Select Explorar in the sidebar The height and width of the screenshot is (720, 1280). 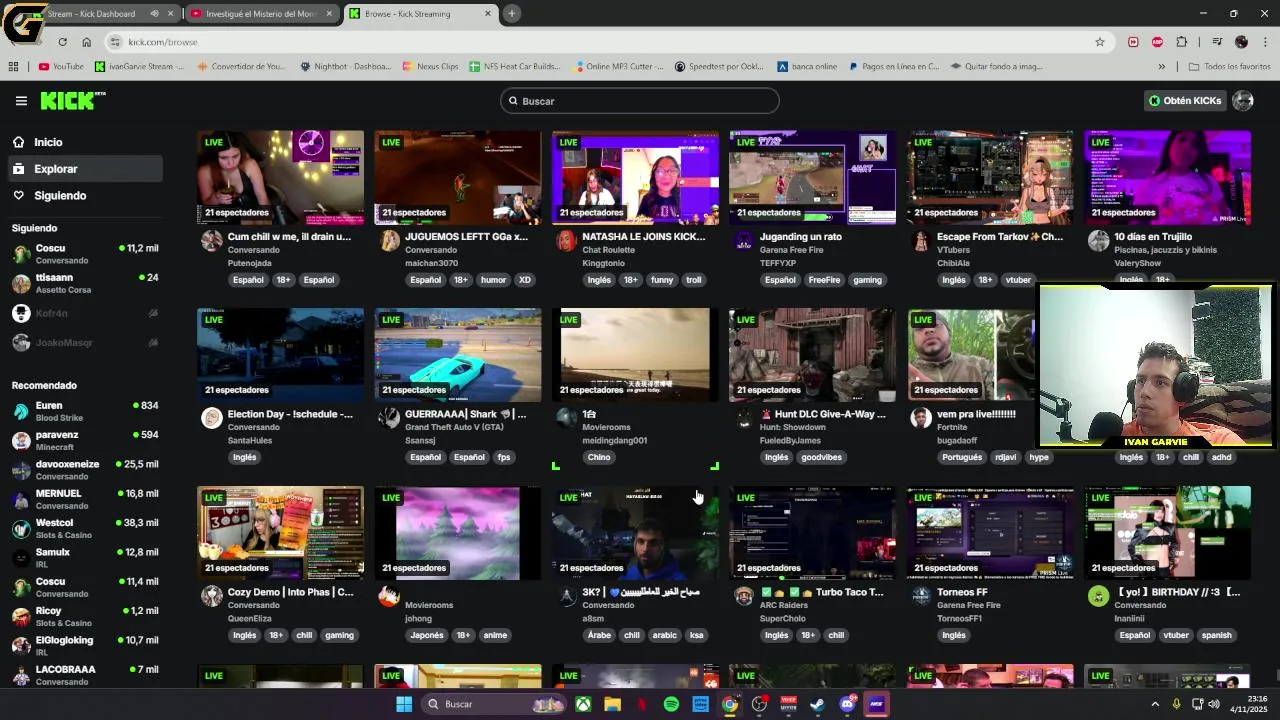coord(84,169)
